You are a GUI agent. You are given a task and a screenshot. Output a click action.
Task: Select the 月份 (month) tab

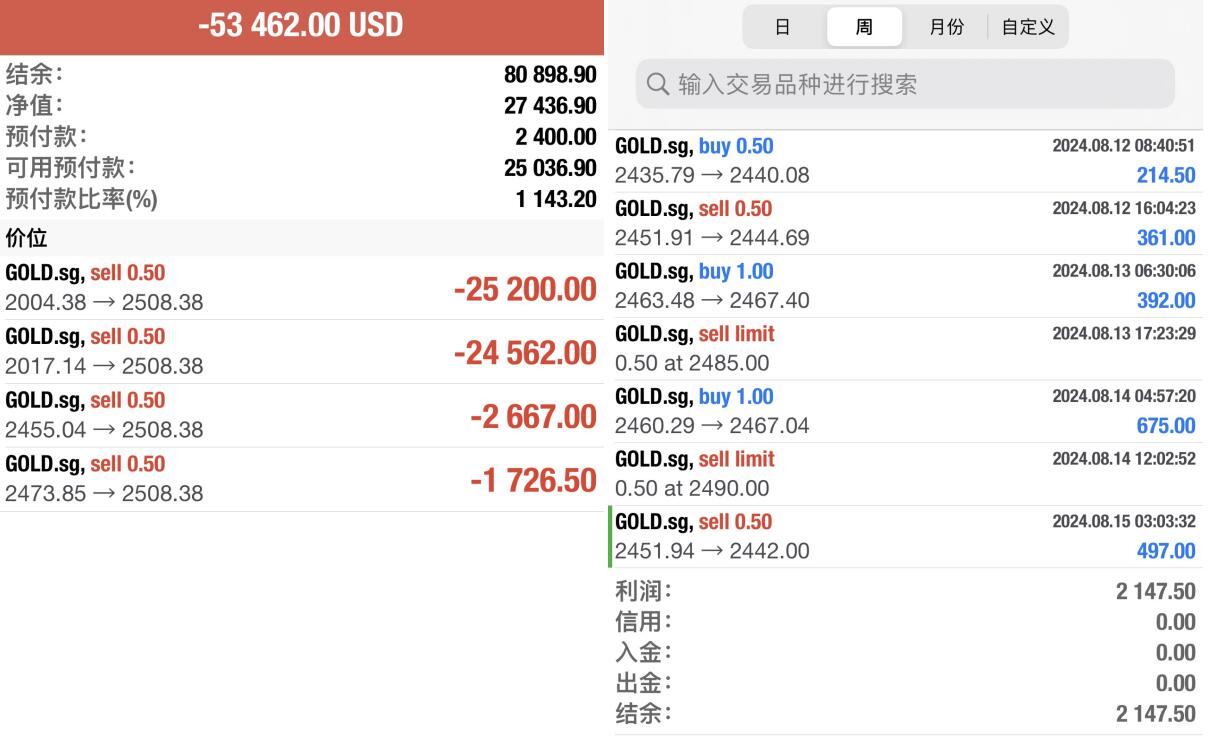946,27
